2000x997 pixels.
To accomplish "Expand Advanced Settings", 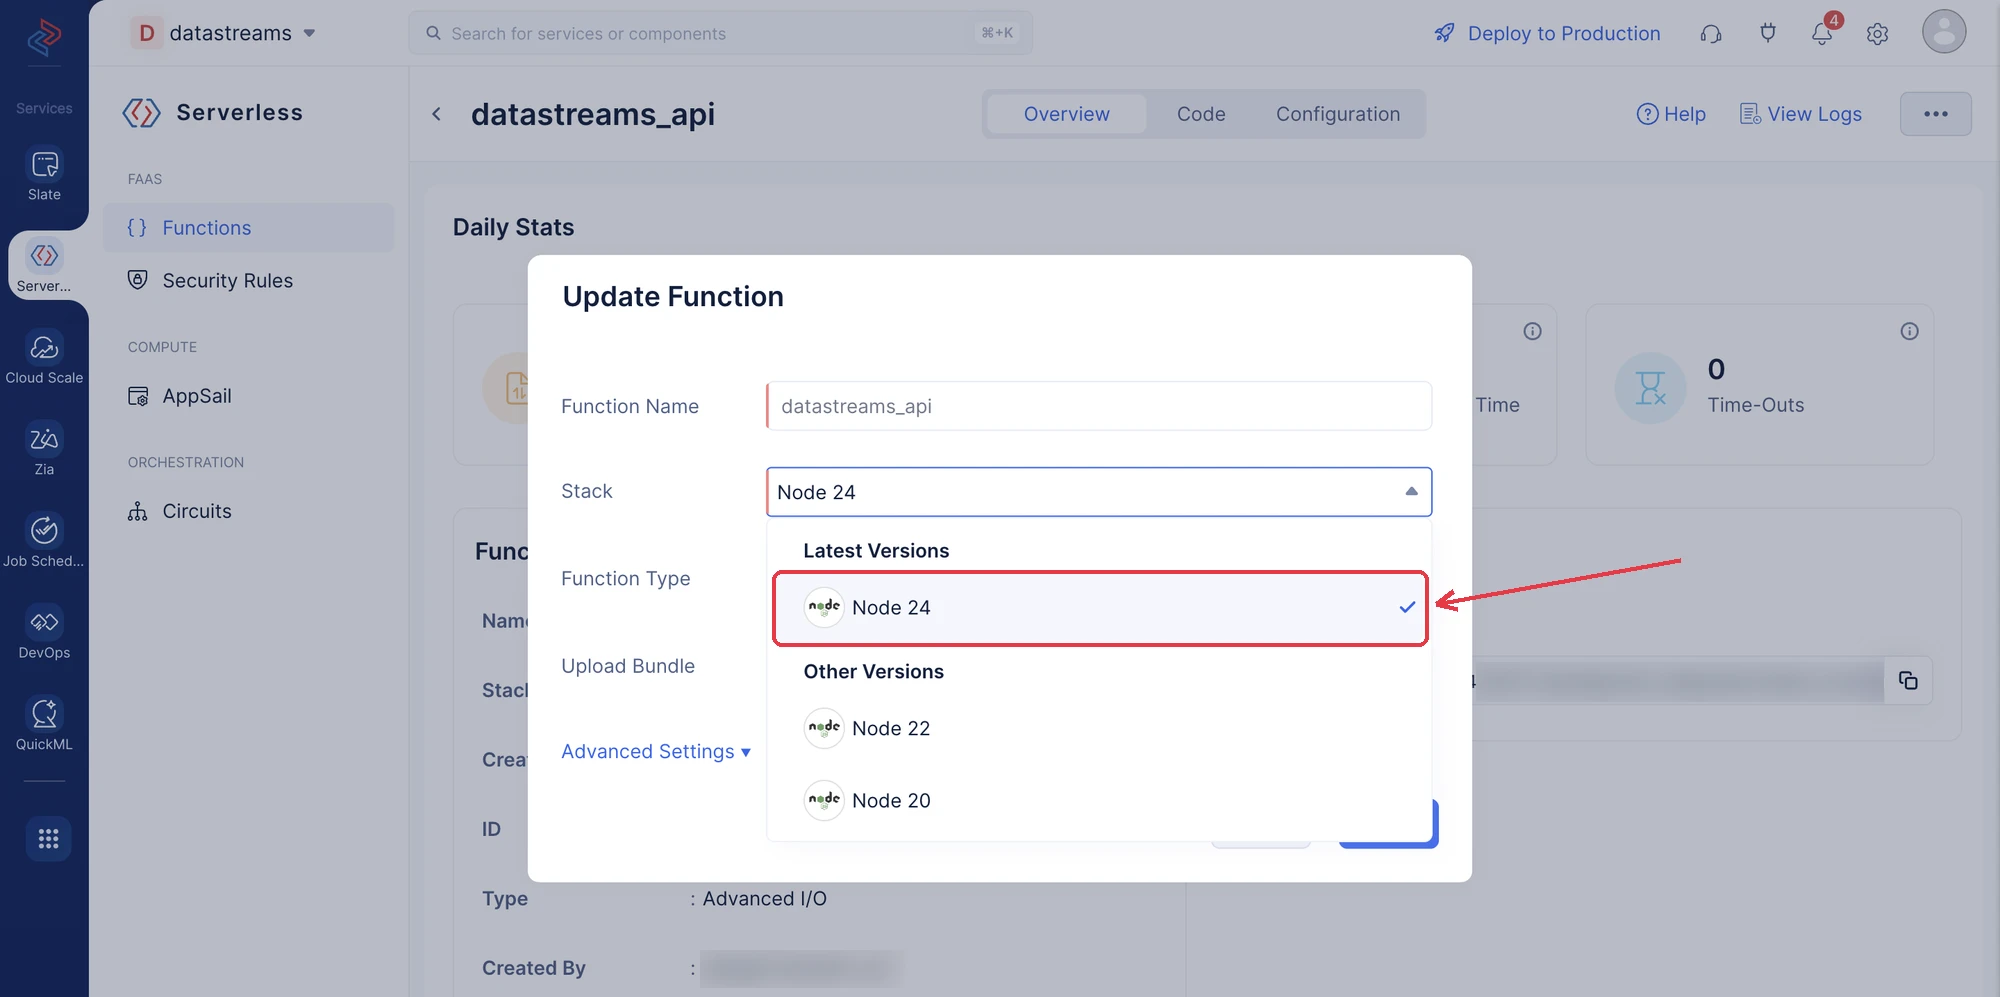I will [x=656, y=751].
